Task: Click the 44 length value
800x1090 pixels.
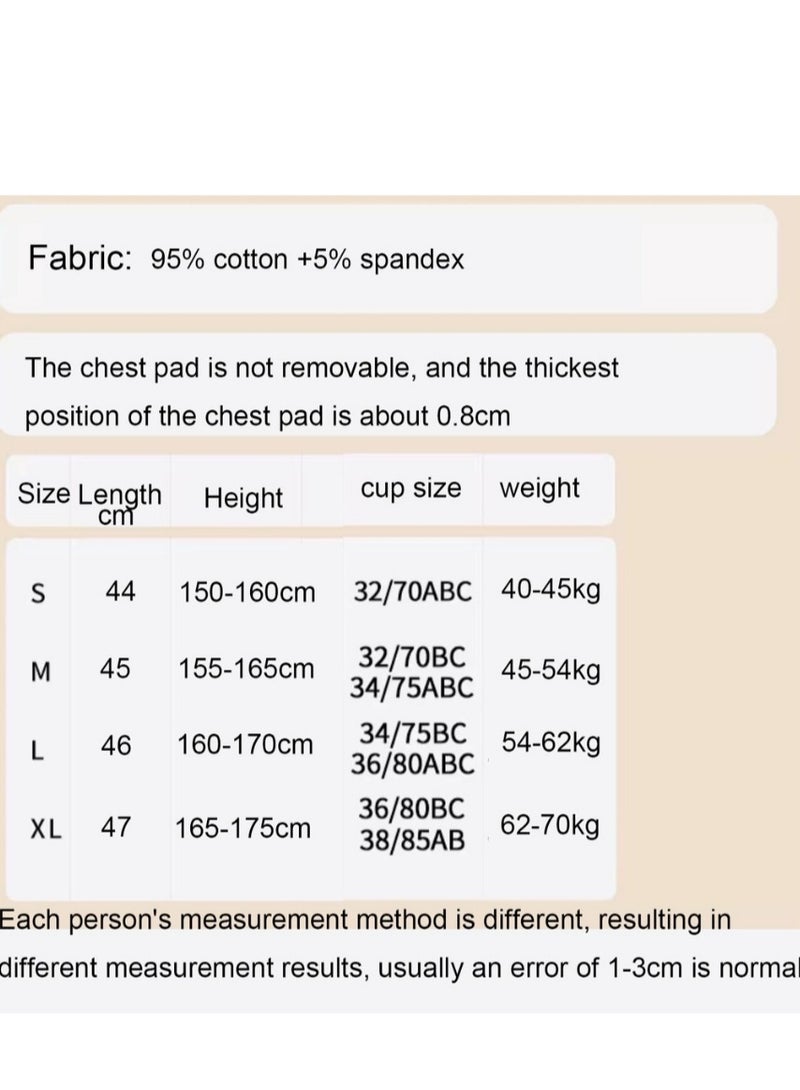Action: (x=120, y=593)
